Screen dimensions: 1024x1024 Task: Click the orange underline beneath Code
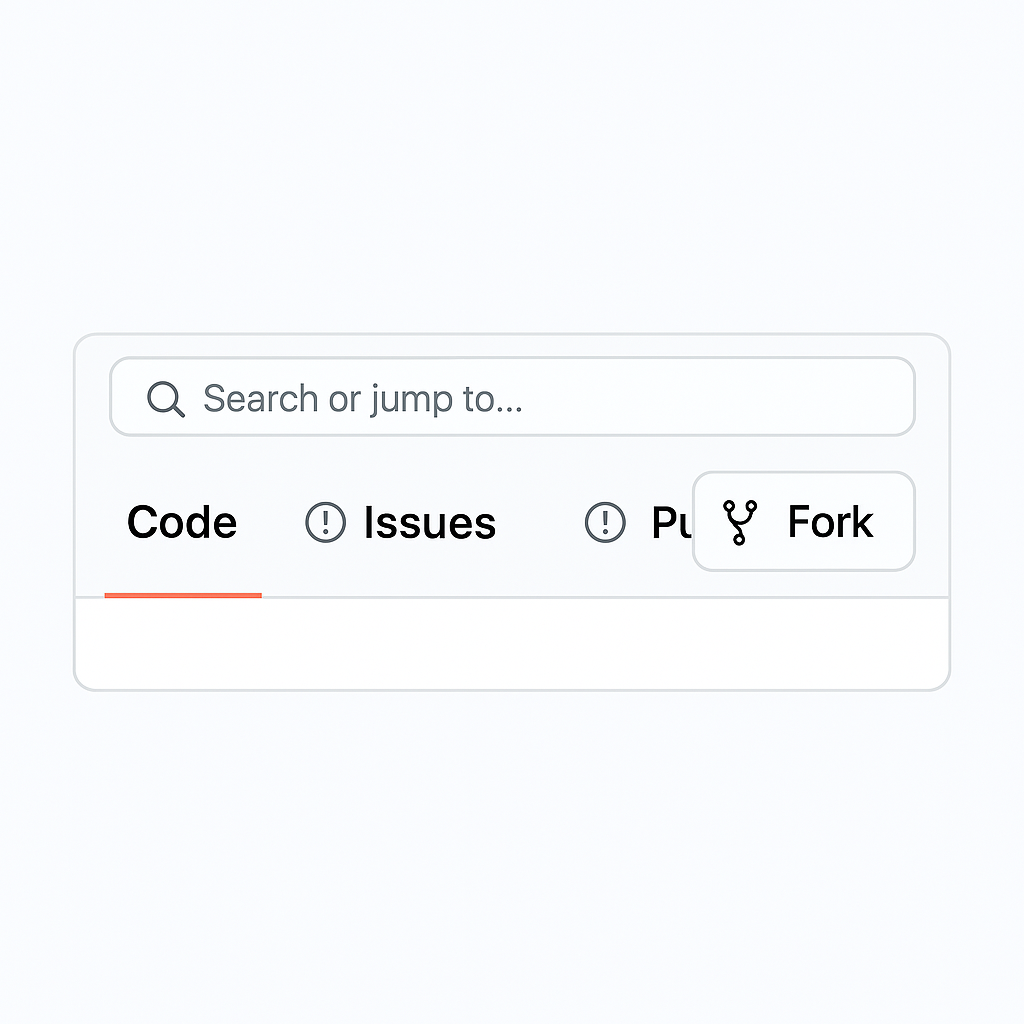coord(183,595)
